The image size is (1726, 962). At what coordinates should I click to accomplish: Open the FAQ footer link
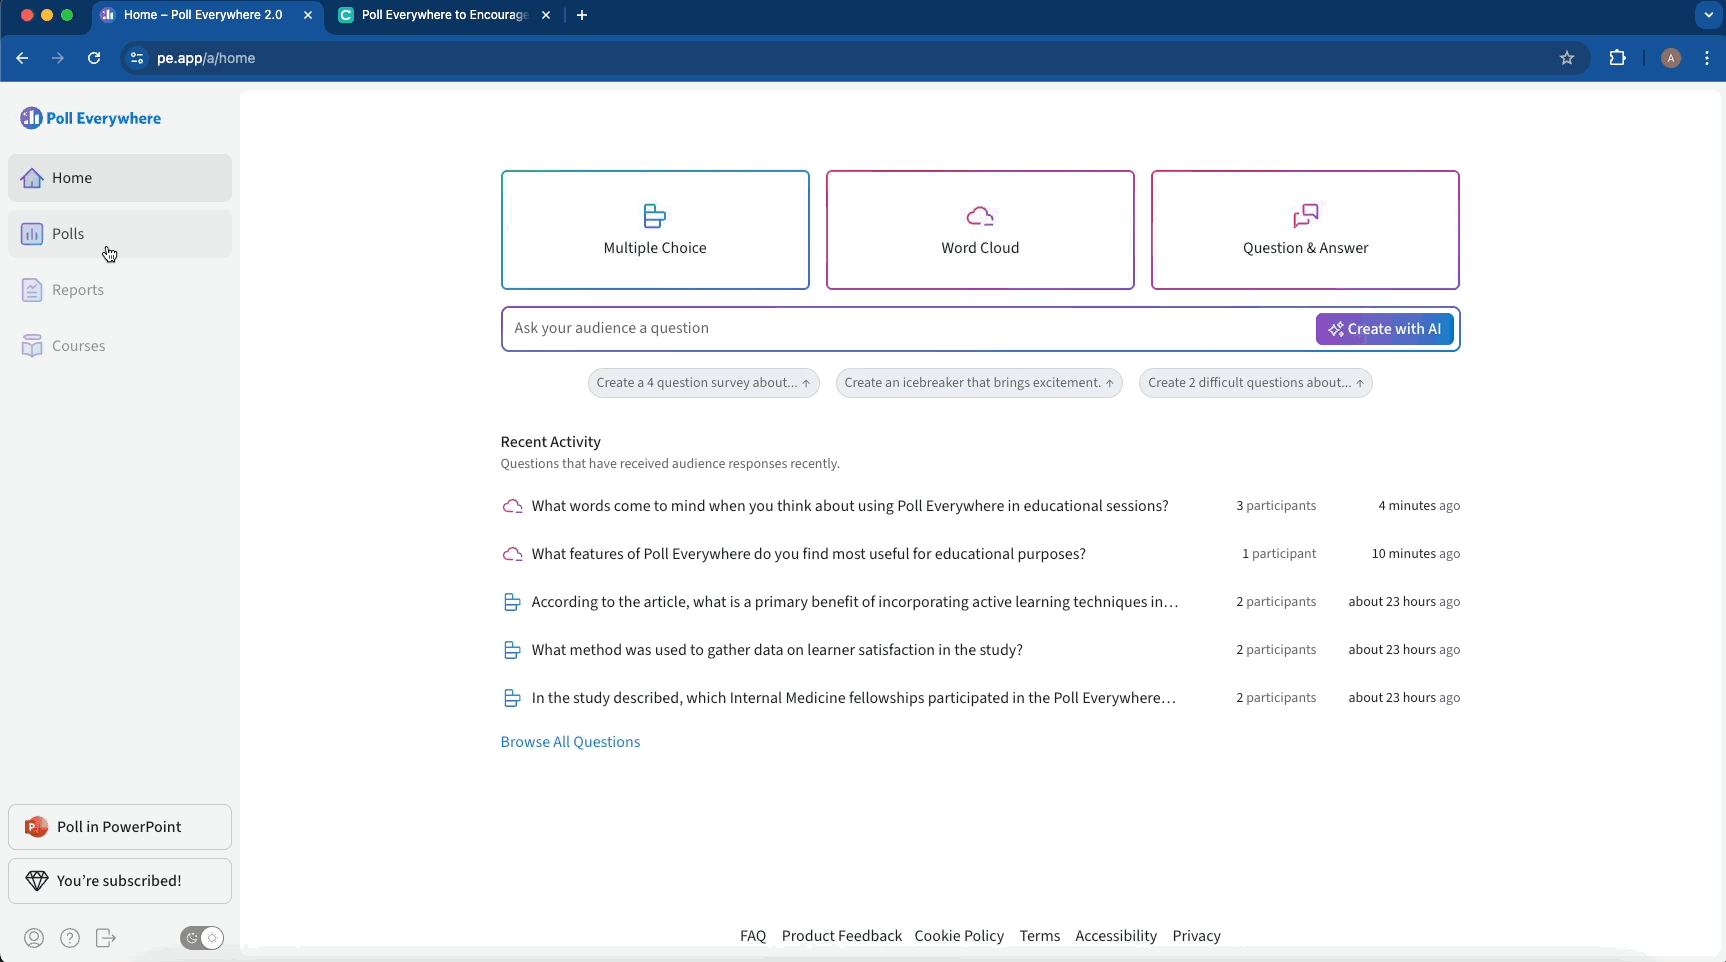753,936
